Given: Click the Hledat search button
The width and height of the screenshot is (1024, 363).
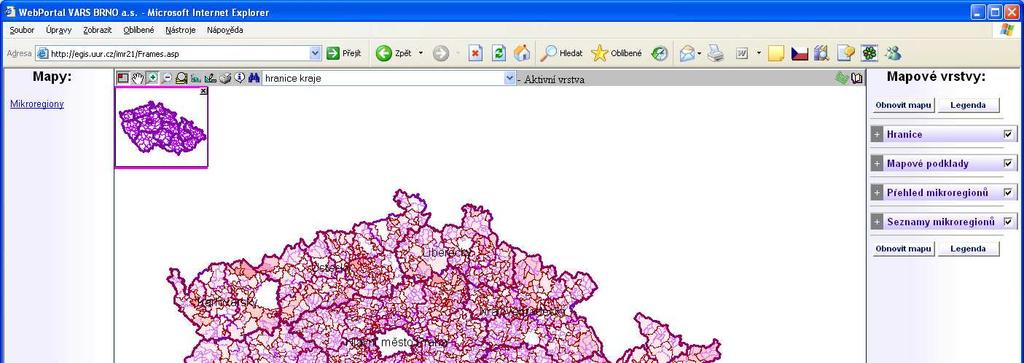Looking at the screenshot, I should click(562, 54).
